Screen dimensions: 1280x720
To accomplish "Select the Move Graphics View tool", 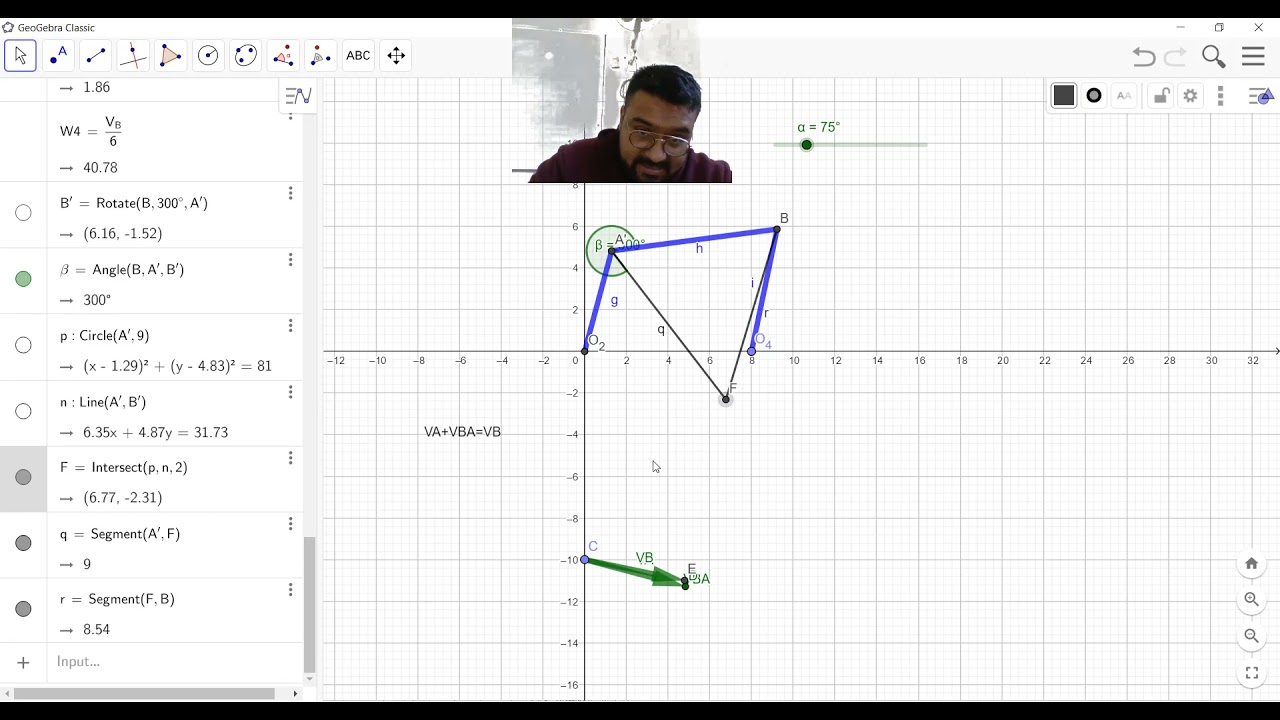I will [x=396, y=56].
